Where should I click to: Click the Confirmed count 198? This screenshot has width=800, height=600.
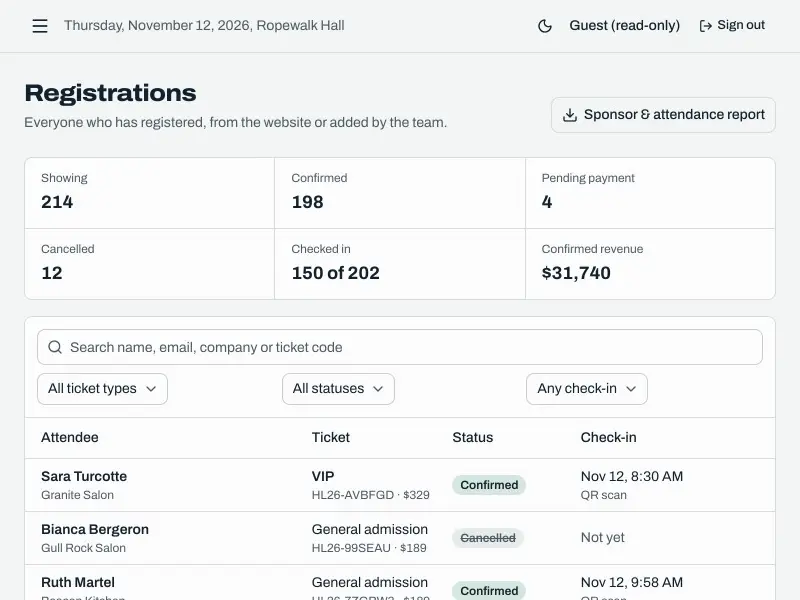pos(308,202)
